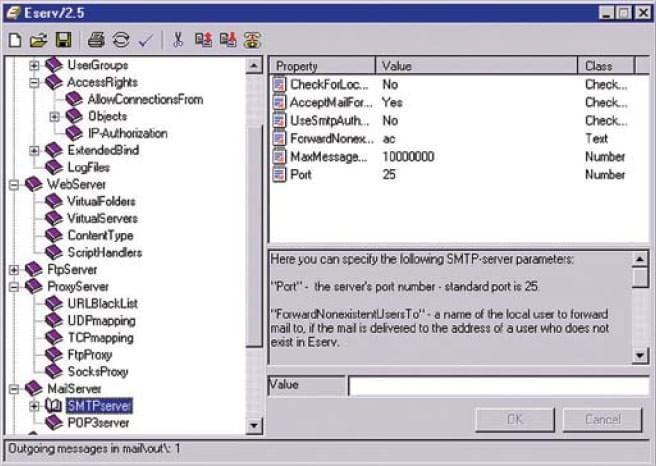Select URLBlackList under ProxyServer

101,303
